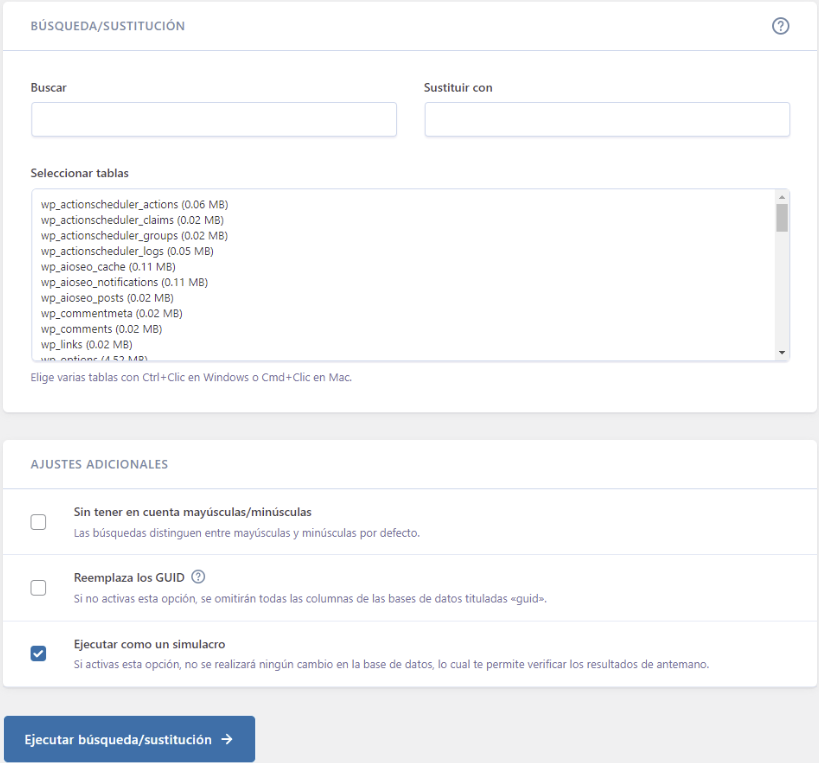This screenshot has width=819, height=763.
Task: Focus the Buscar text field
Action: point(214,120)
